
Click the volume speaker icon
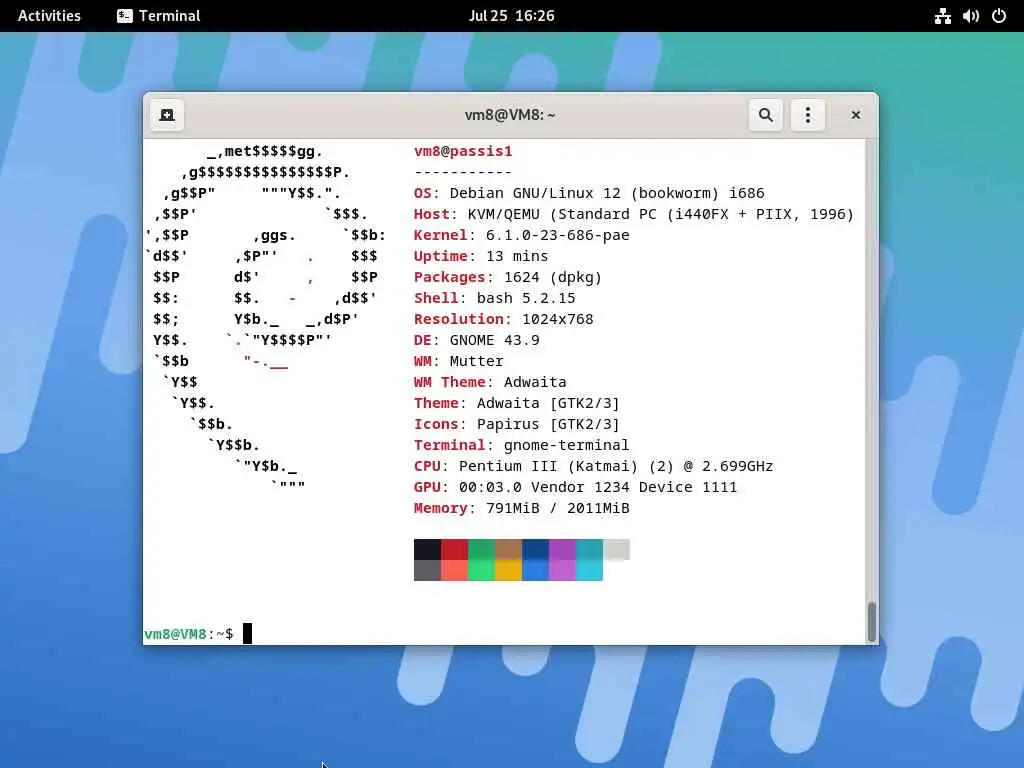tap(970, 16)
